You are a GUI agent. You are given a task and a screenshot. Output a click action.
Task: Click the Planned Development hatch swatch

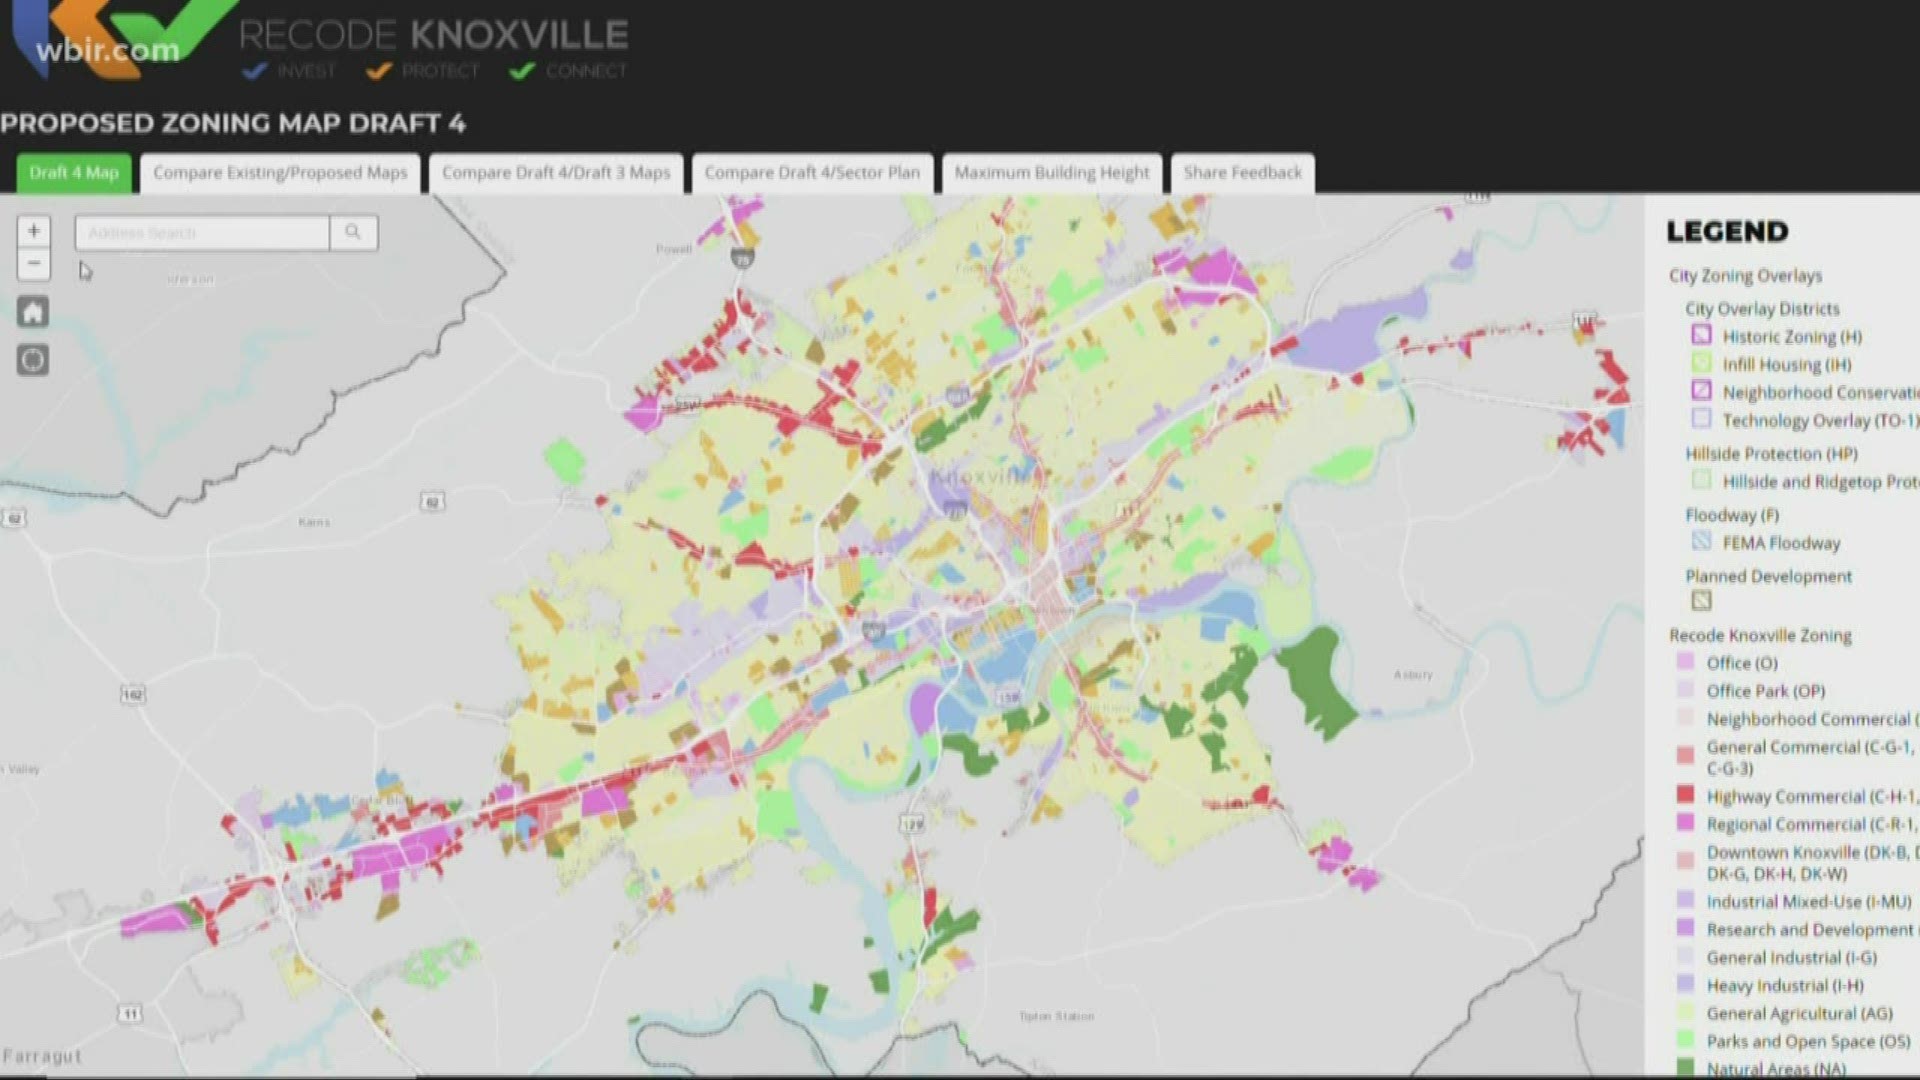pos(1701,601)
